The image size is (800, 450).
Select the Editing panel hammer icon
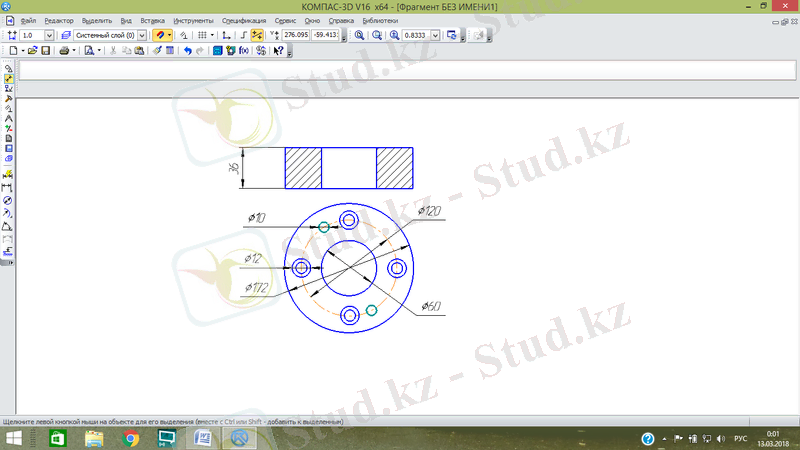pyautogui.click(x=8, y=98)
